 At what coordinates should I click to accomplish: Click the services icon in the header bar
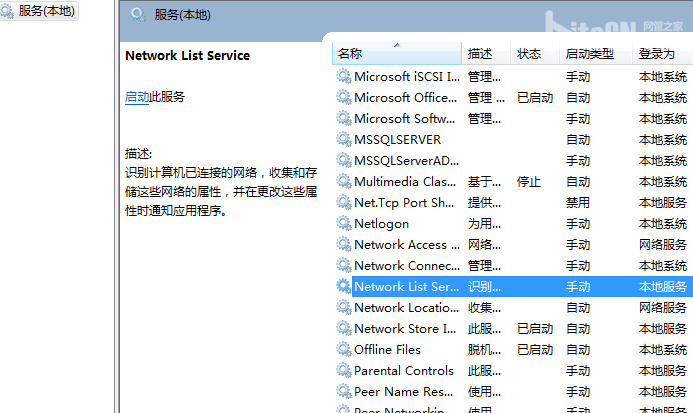click(138, 15)
